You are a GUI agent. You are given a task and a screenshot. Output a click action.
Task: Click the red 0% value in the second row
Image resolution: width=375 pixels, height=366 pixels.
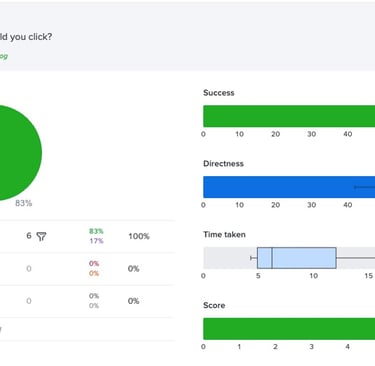pyautogui.click(x=94, y=264)
